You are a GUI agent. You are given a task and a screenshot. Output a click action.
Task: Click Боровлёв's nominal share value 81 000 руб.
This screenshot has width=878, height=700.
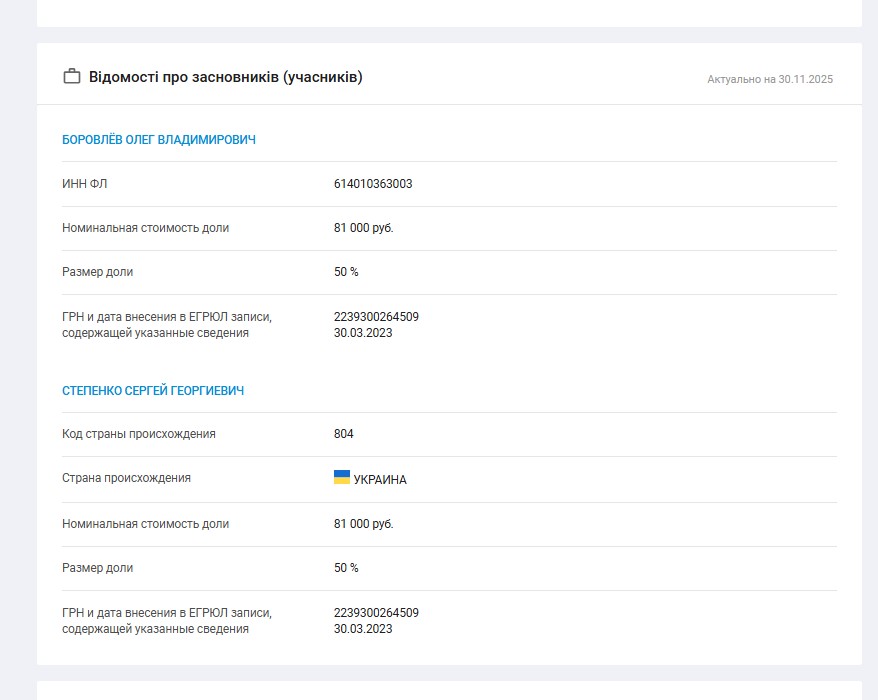coord(364,228)
